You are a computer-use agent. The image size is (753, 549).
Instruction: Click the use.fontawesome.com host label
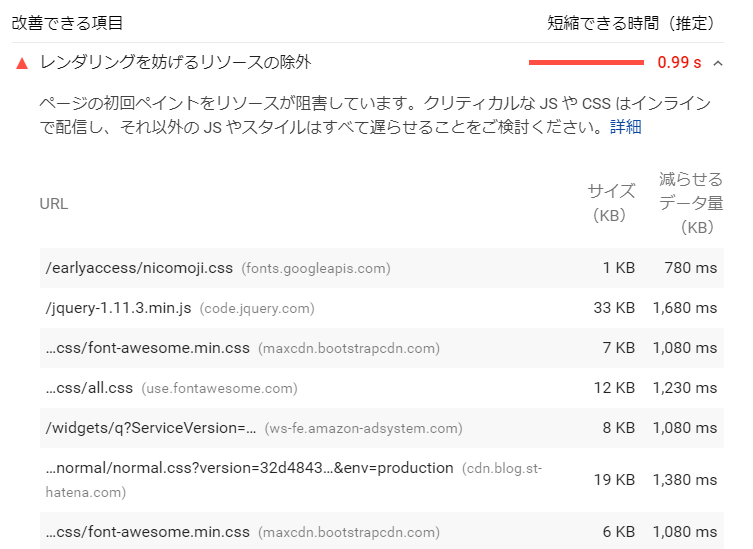click(x=219, y=388)
